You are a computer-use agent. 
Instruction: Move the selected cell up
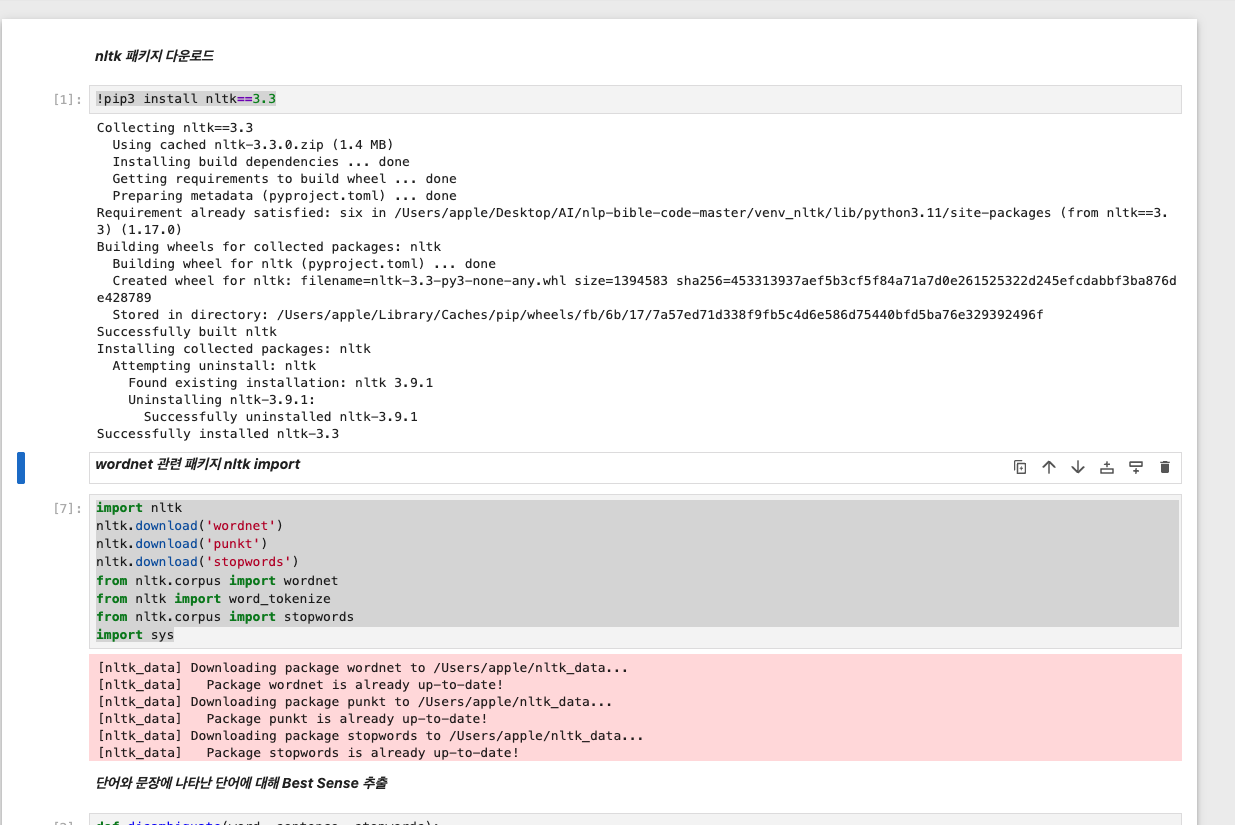[1049, 467]
